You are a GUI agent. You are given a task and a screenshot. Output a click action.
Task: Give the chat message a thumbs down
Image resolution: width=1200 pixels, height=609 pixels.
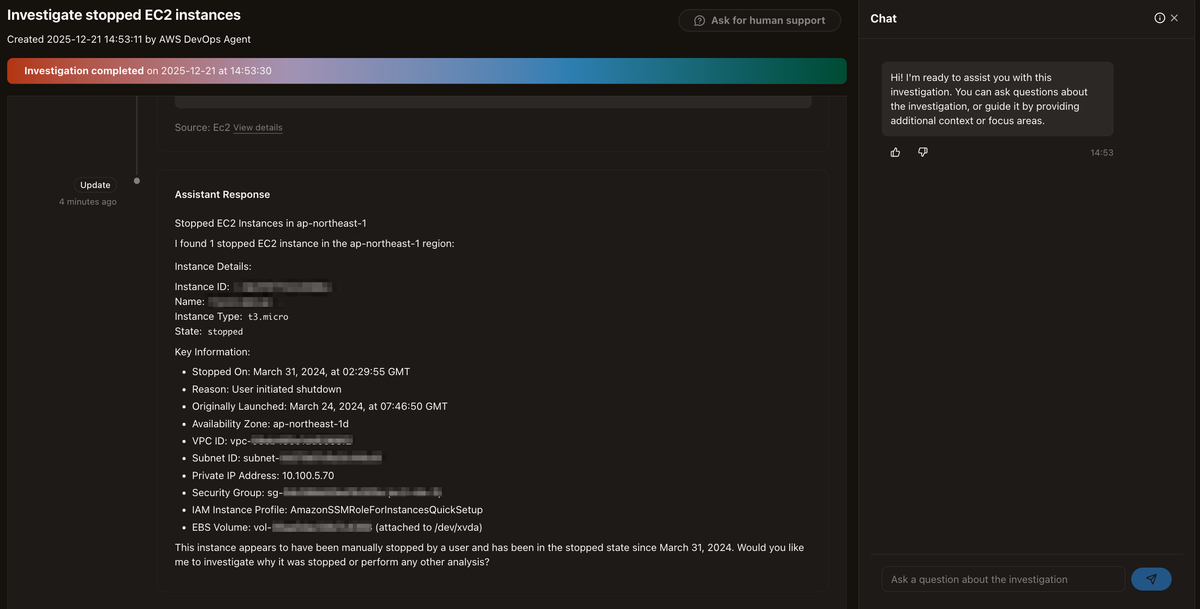click(x=923, y=152)
